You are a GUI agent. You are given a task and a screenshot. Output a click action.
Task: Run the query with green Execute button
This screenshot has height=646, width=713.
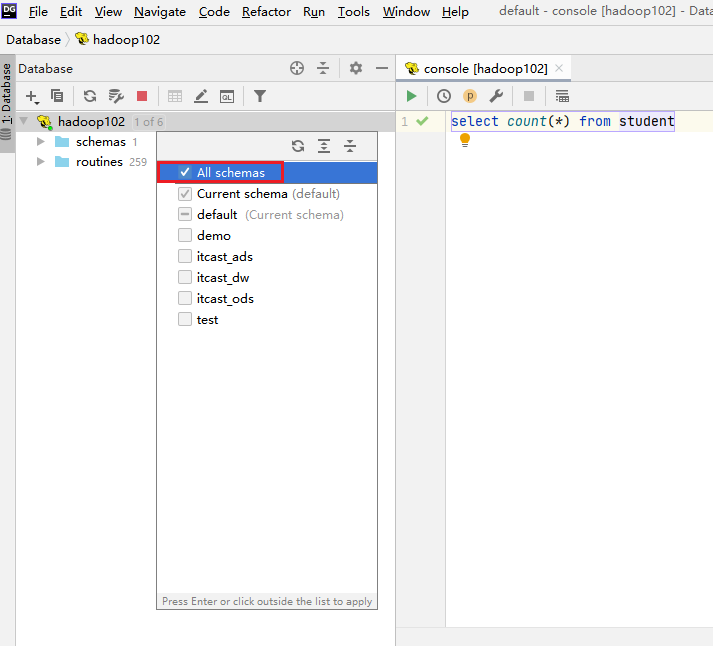412,96
